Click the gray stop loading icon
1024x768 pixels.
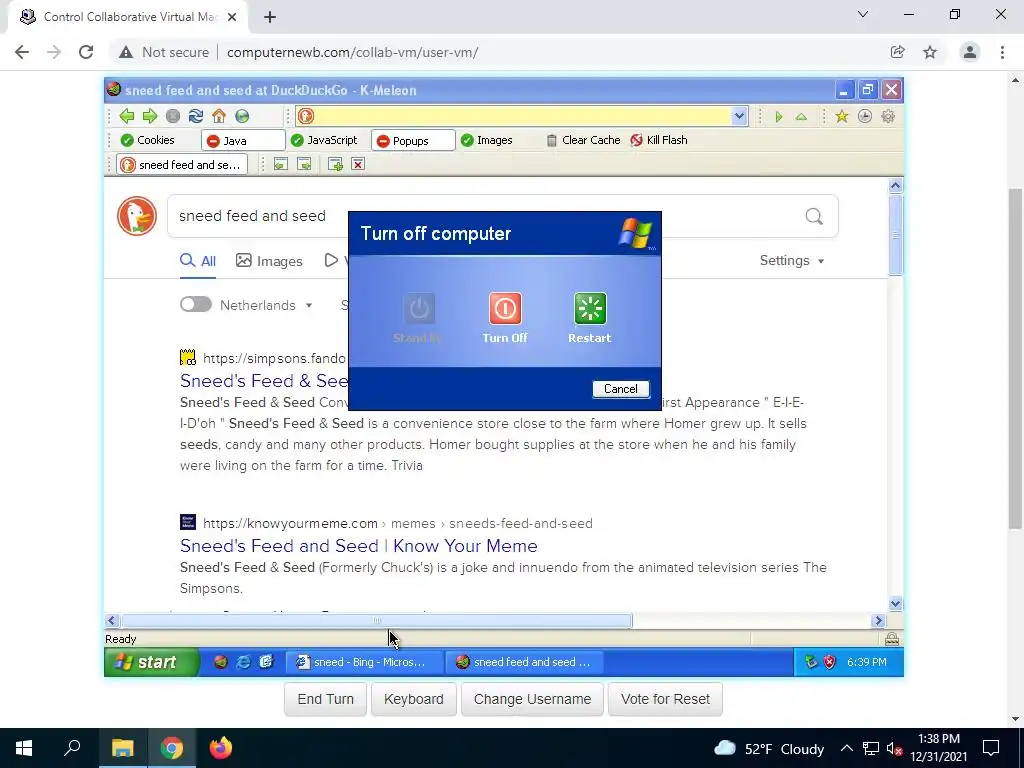click(172, 116)
